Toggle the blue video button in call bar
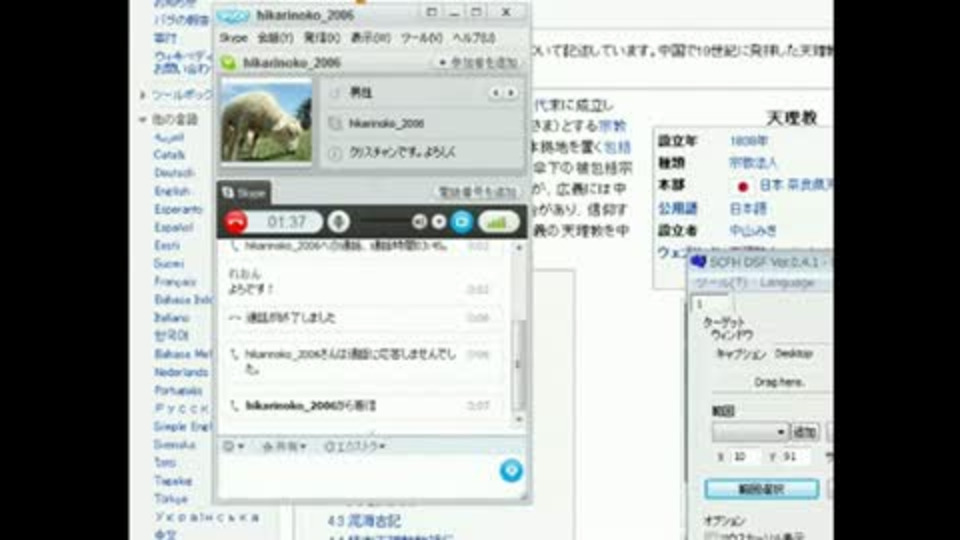 (462, 222)
